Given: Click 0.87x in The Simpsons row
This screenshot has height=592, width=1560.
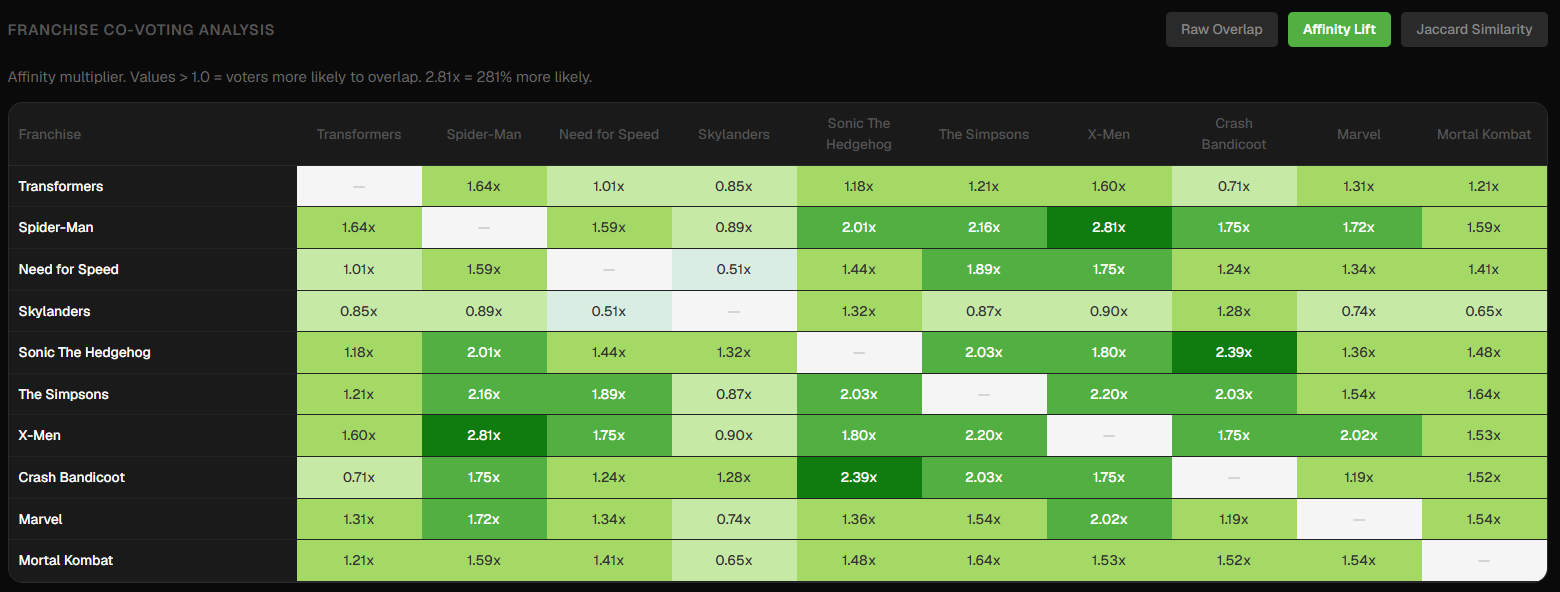Looking at the screenshot, I should (x=734, y=394).
